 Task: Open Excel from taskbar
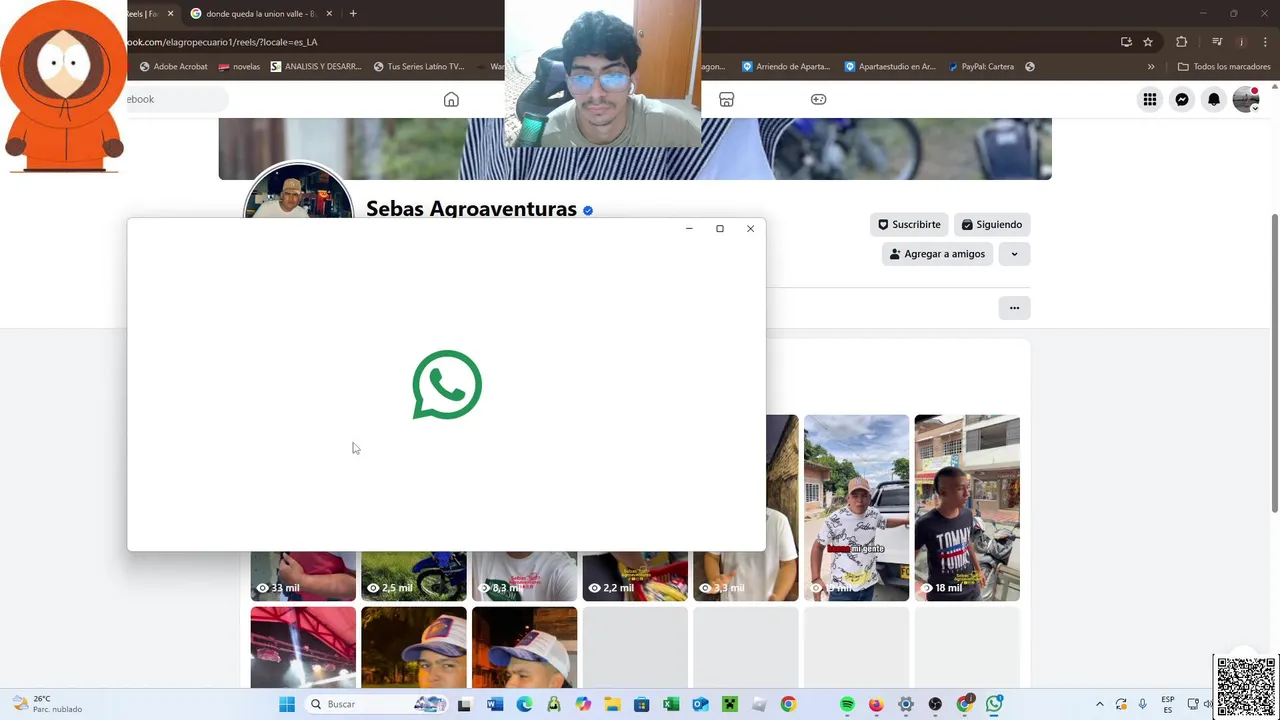(671, 704)
